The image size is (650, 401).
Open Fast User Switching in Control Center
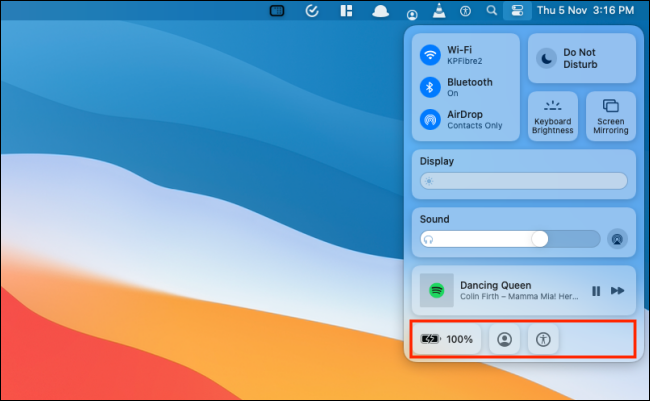pos(506,339)
